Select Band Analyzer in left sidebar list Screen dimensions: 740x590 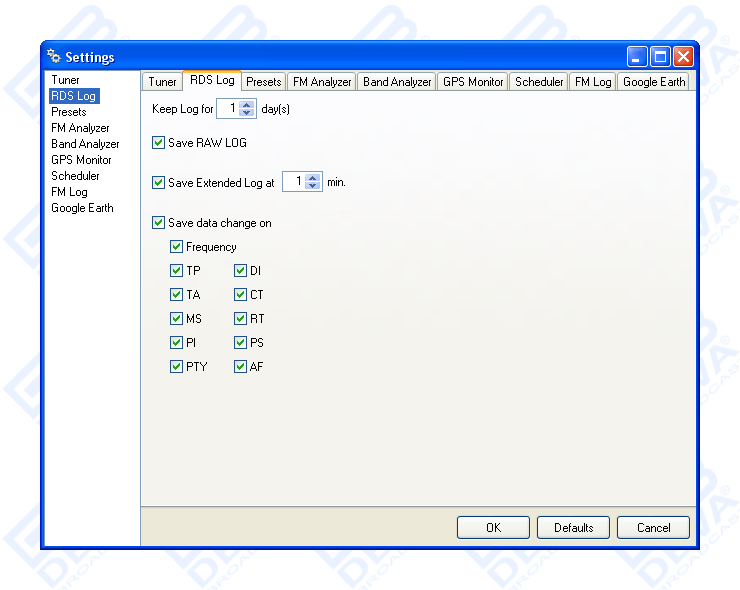pos(85,144)
